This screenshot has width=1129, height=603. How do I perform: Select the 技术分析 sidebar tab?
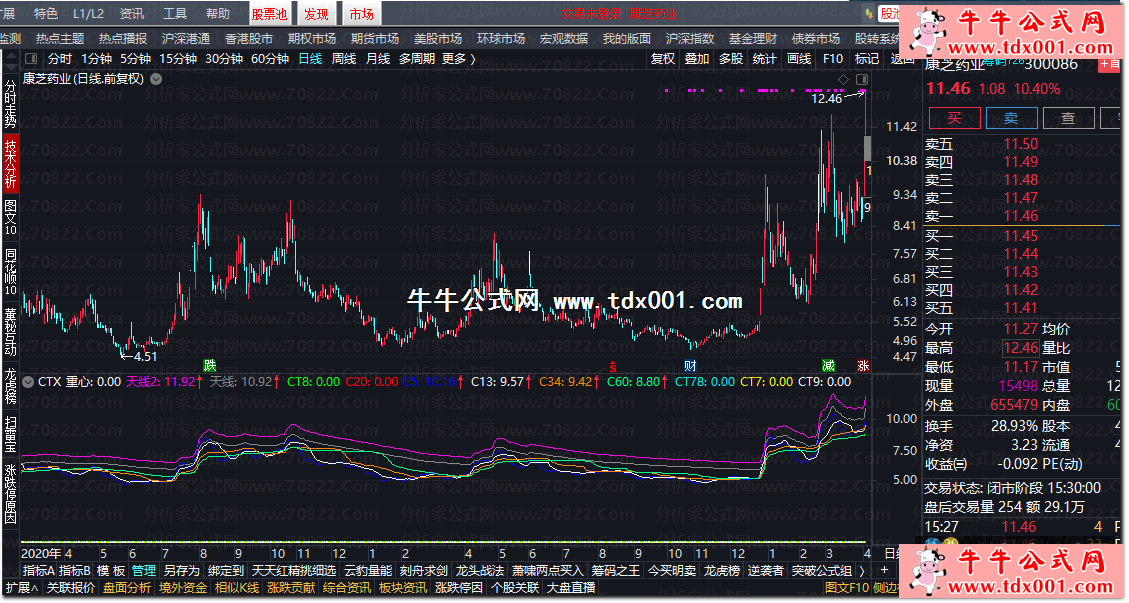point(10,163)
